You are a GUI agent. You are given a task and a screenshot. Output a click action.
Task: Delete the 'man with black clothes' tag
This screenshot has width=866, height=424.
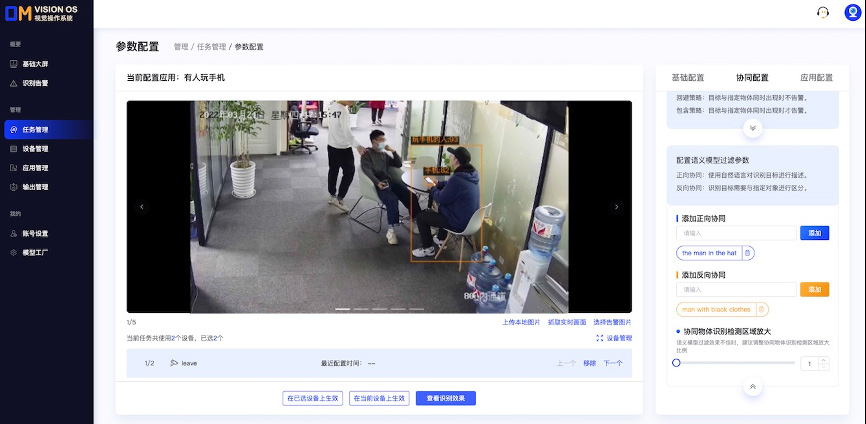click(x=761, y=309)
